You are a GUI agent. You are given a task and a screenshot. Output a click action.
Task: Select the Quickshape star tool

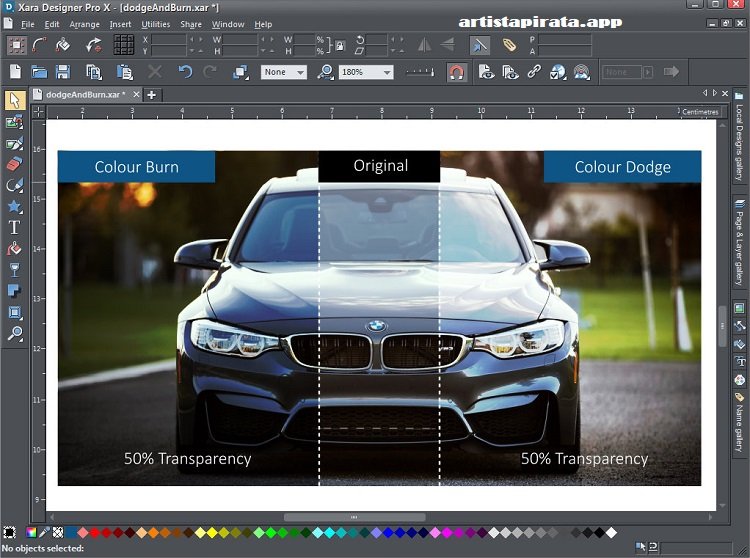(14, 207)
